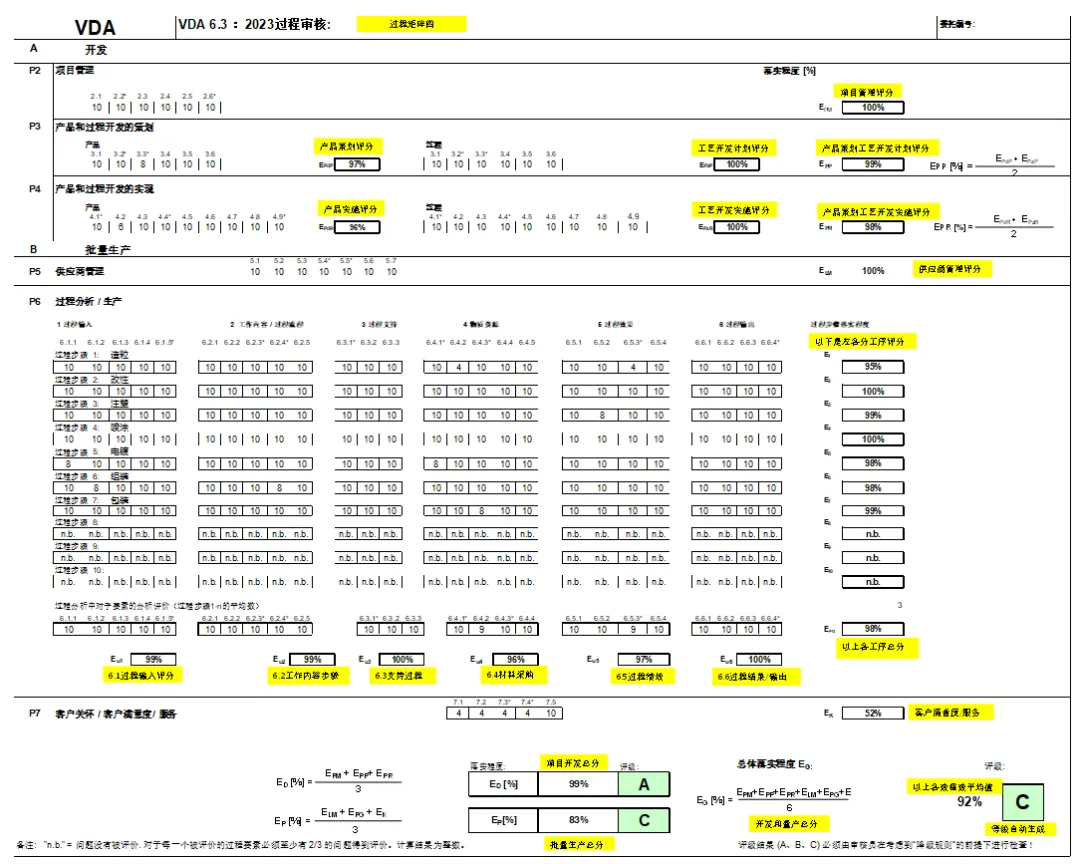Click the 'A 开发' section heading

point(69,50)
